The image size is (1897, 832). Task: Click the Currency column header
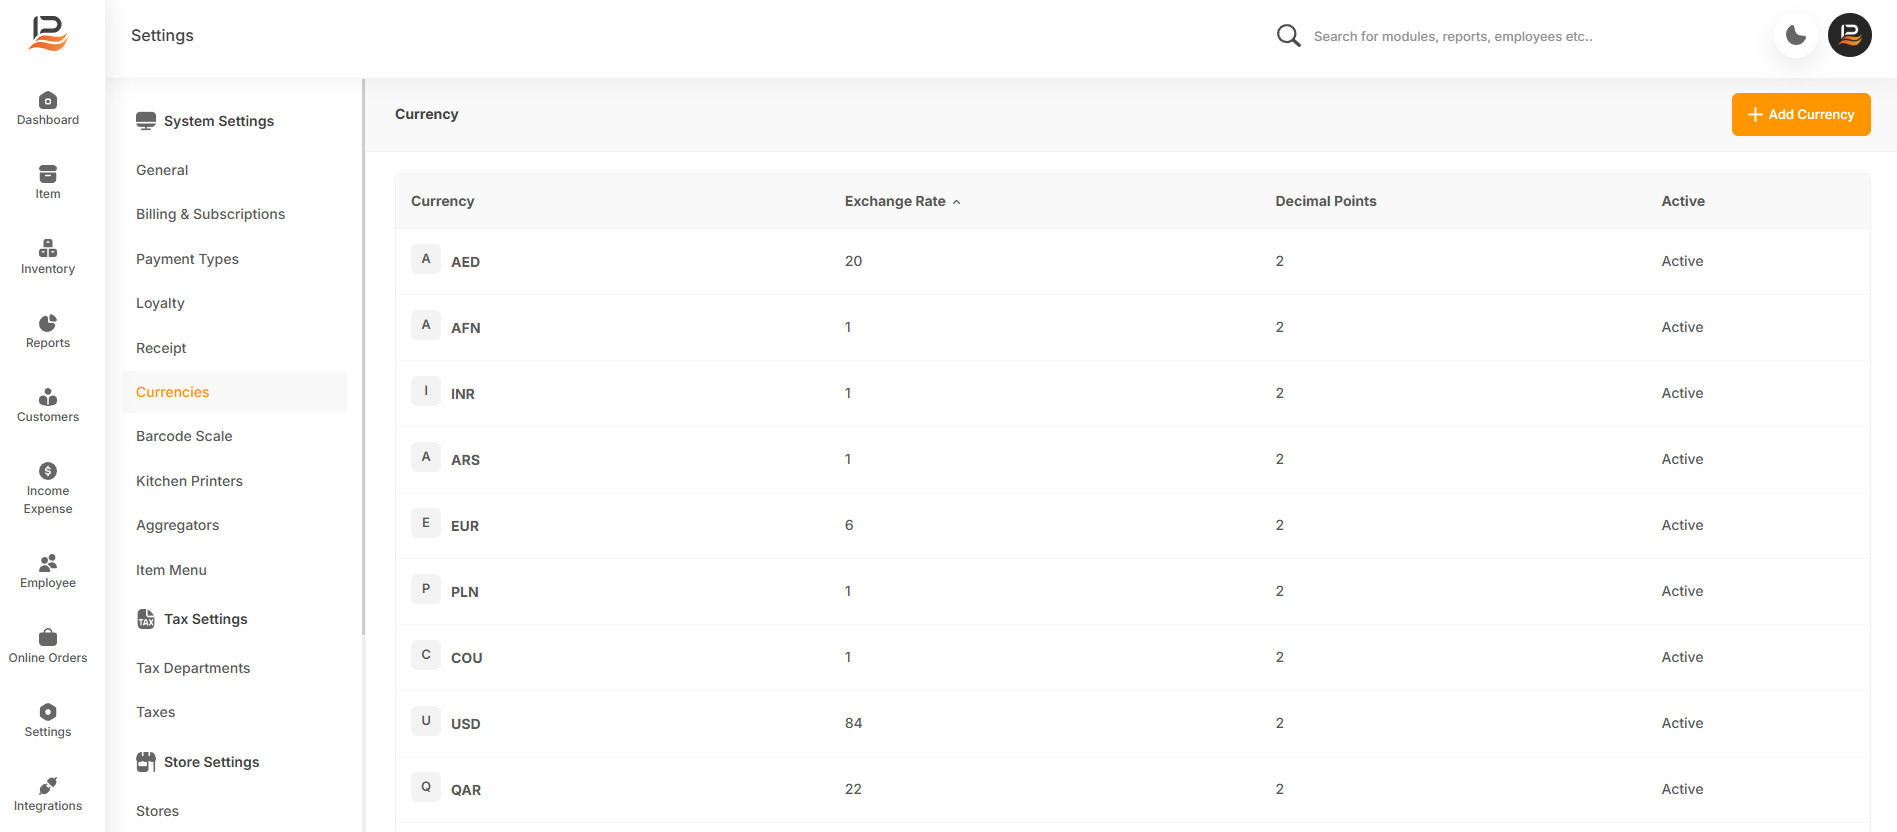(442, 201)
